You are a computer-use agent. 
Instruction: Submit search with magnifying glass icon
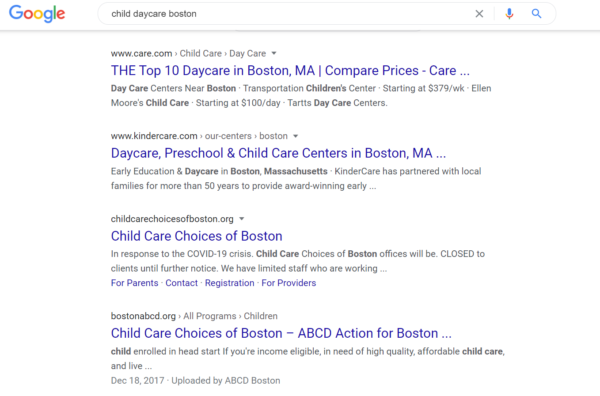point(536,14)
